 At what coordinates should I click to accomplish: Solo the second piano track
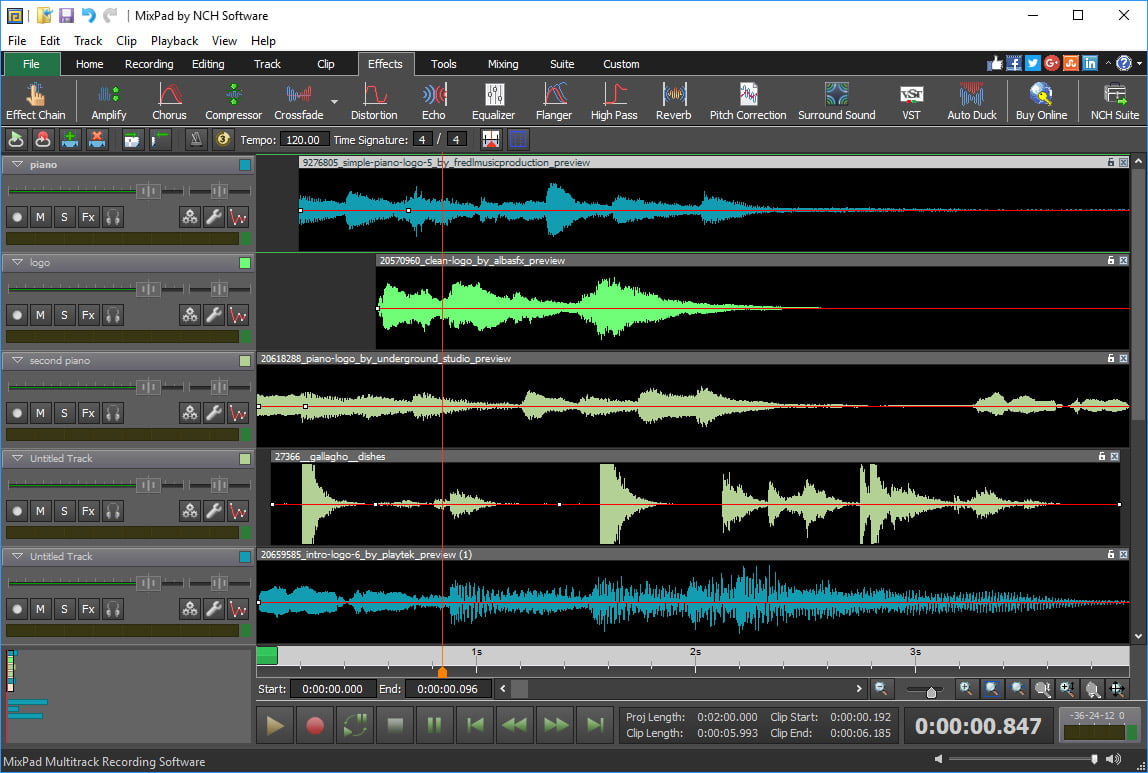coord(64,412)
